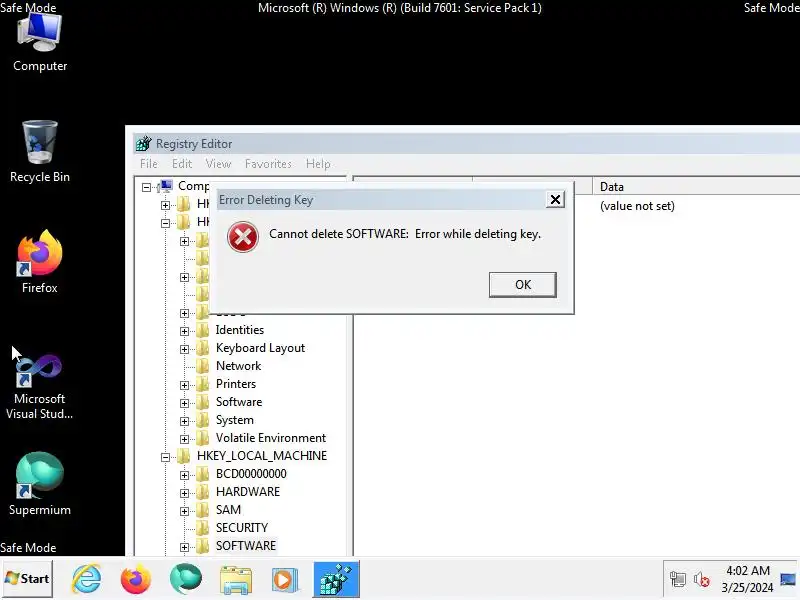Expand the Software key under current user

click(x=184, y=403)
